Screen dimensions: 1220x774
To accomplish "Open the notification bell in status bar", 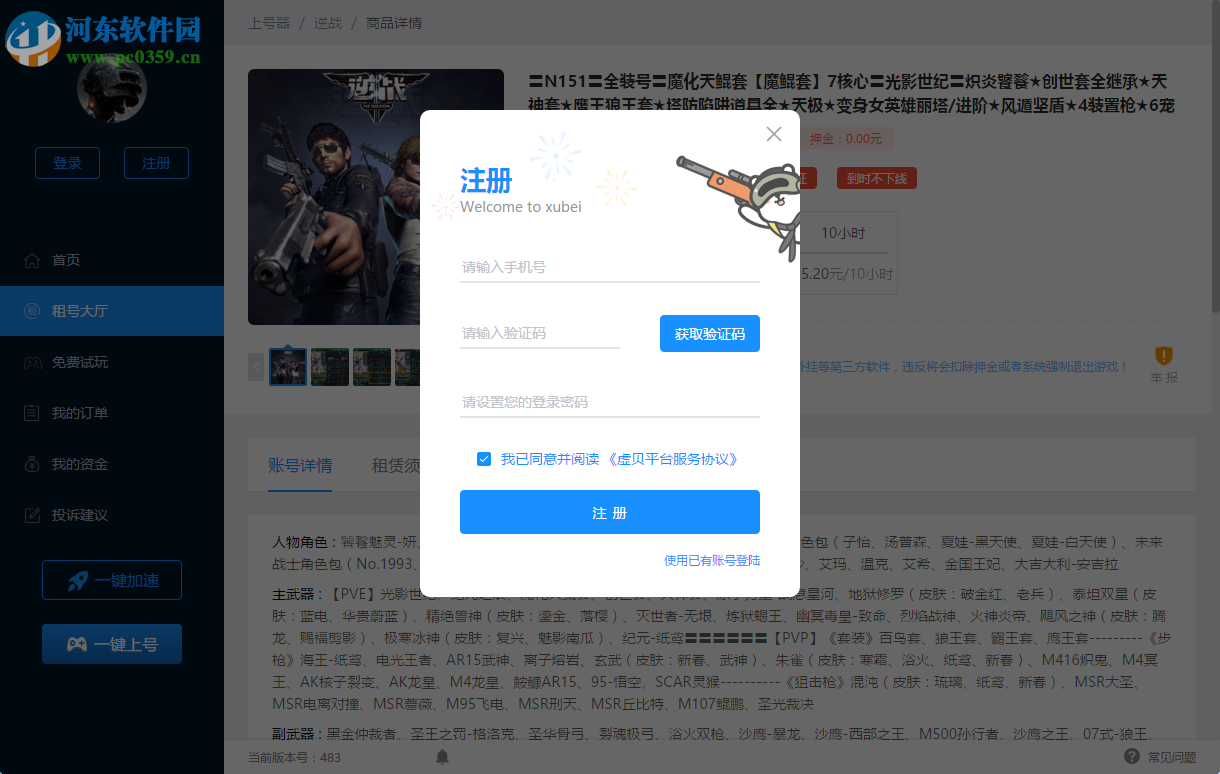I will [442, 757].
